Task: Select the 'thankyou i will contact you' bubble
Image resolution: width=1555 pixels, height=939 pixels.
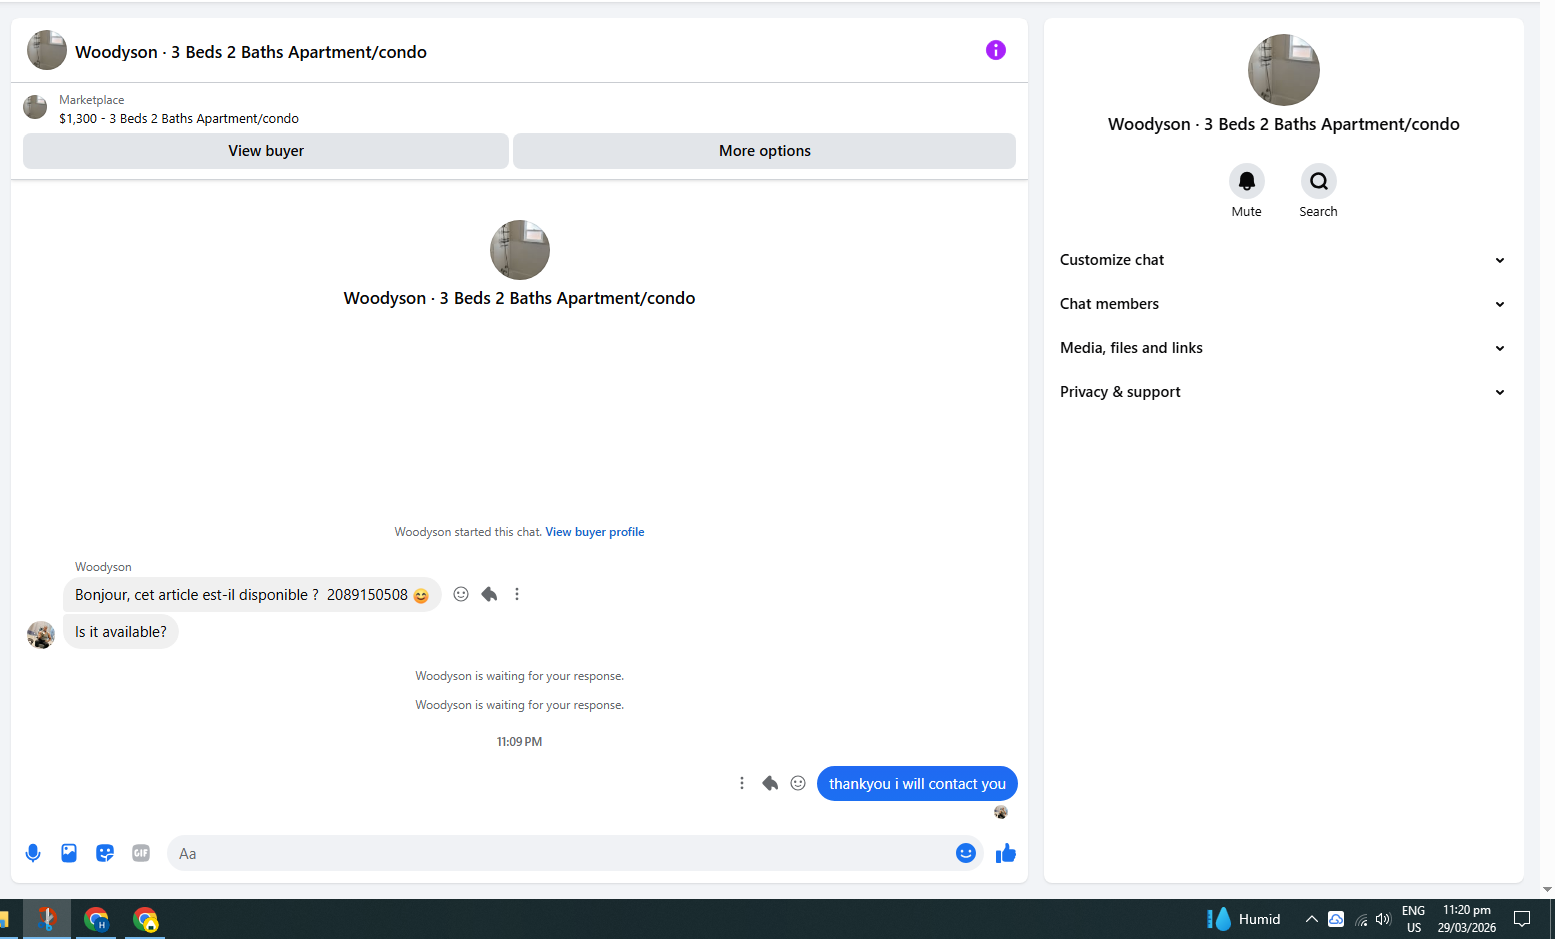Action: [917, 784]
